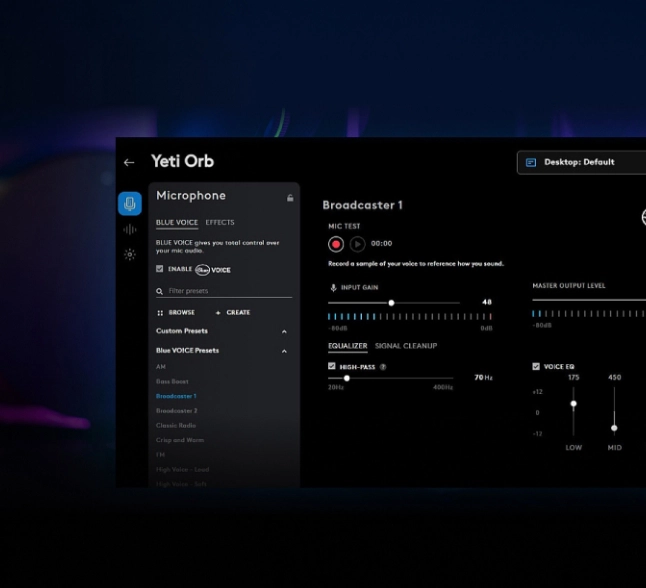Image resolution: width=646 pixels, height=588 pixels.
Task: Start mic test recording with red button
Action: pyautogui.click(x=336, y=244)
